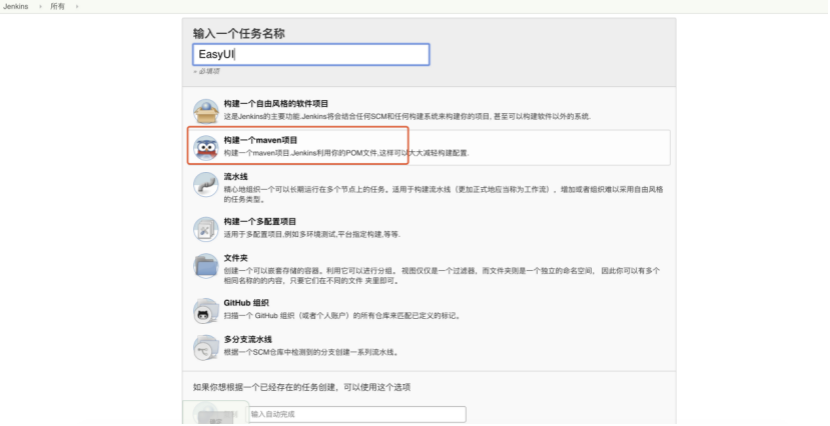Viewport: 830px width, 426px height.
Task: Click the description starting 扫描一个 GitHub 组织
Action: point(342,316)
